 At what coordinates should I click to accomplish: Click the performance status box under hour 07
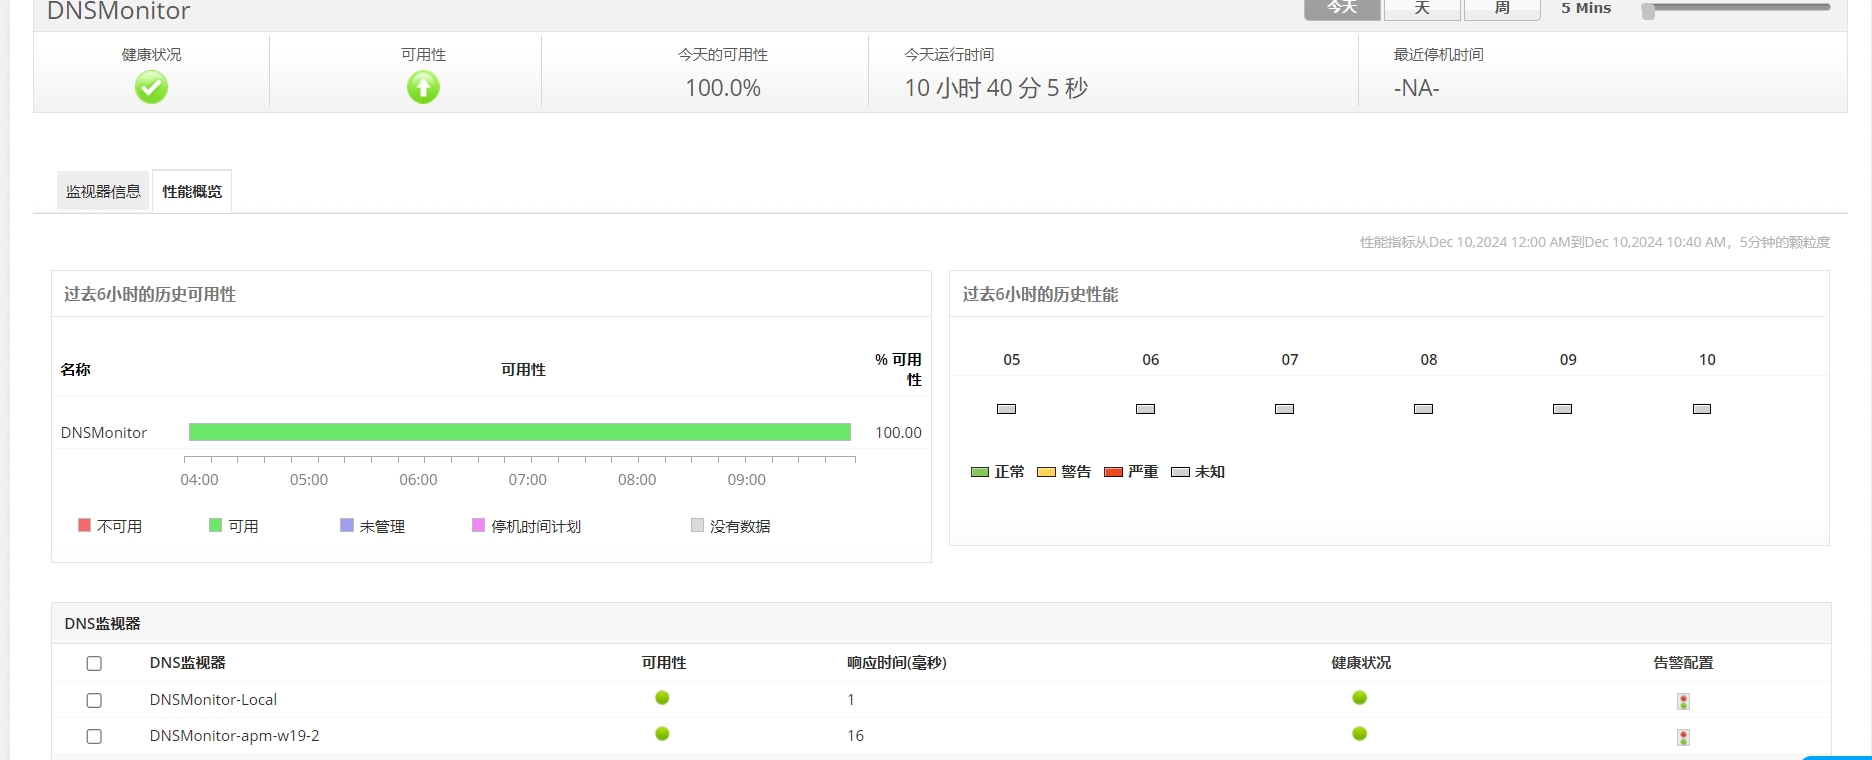tap(1285, 409)
